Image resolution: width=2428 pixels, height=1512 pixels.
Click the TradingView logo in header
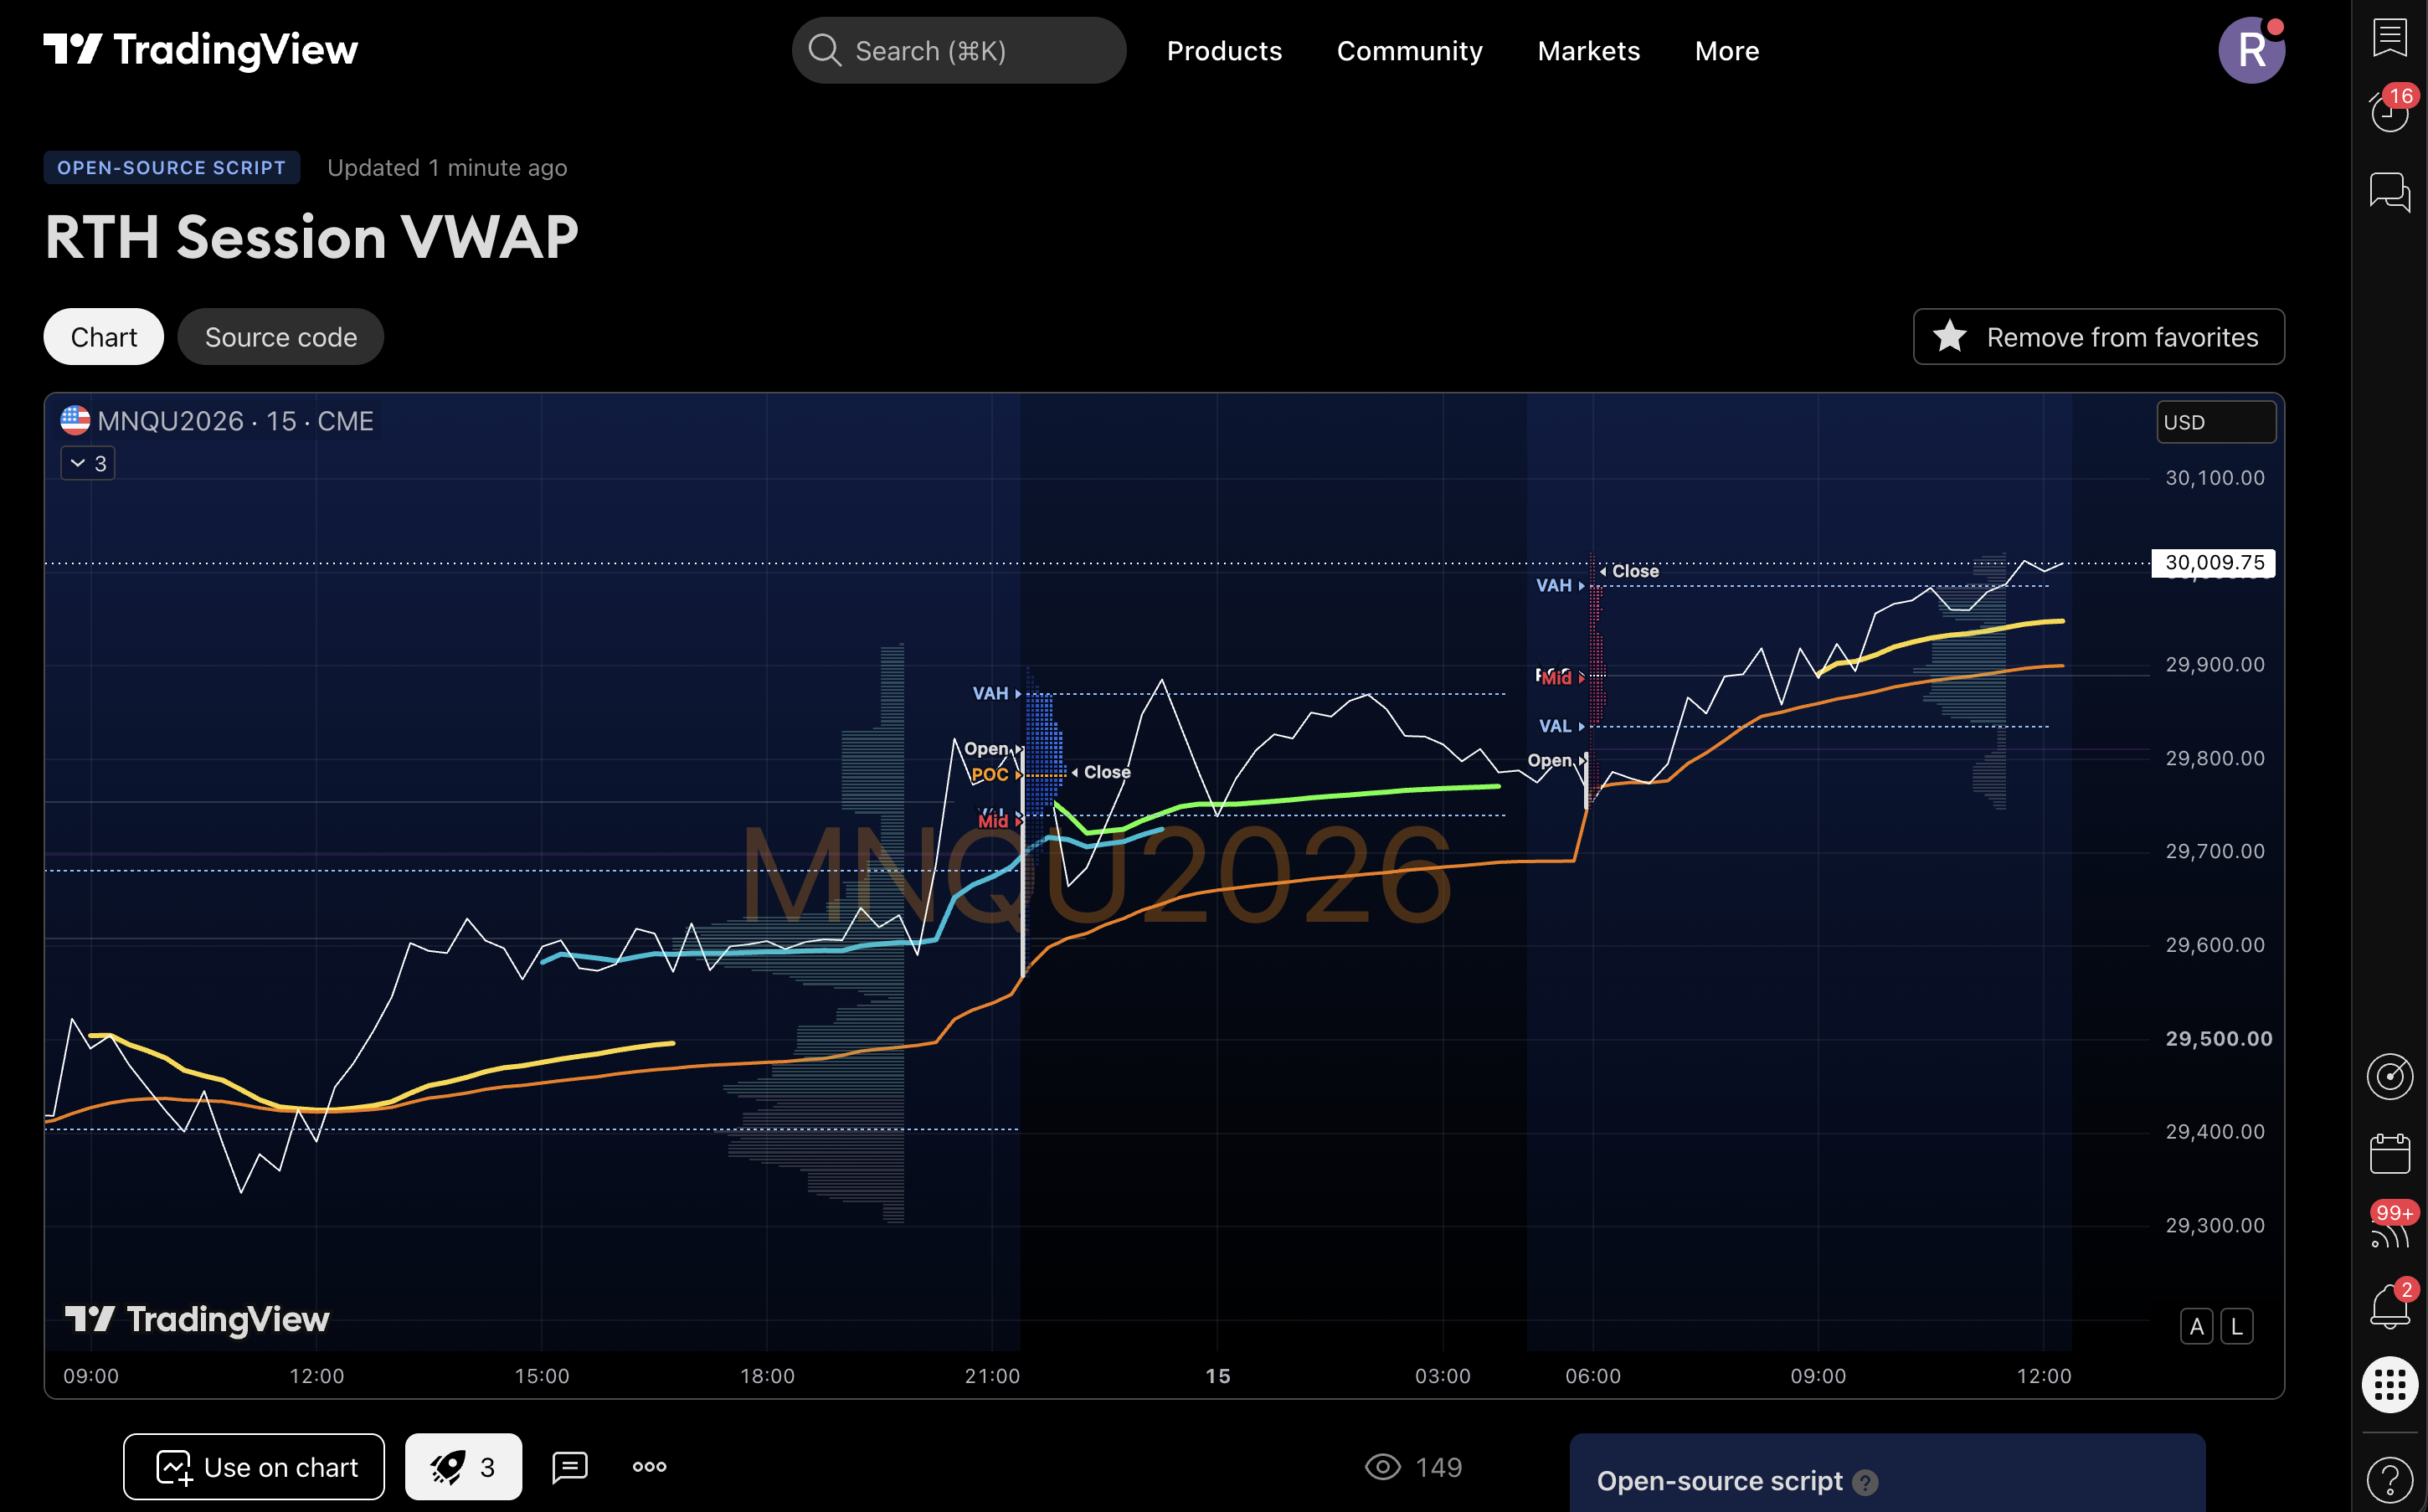click(x=200, y=50)
